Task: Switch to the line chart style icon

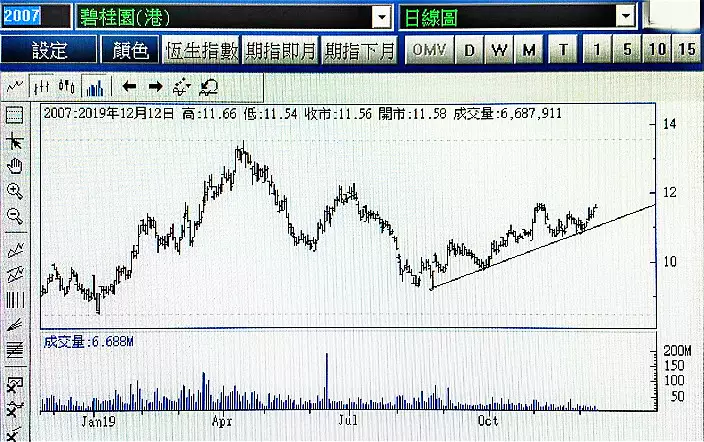Action: [x=14, y=86]
